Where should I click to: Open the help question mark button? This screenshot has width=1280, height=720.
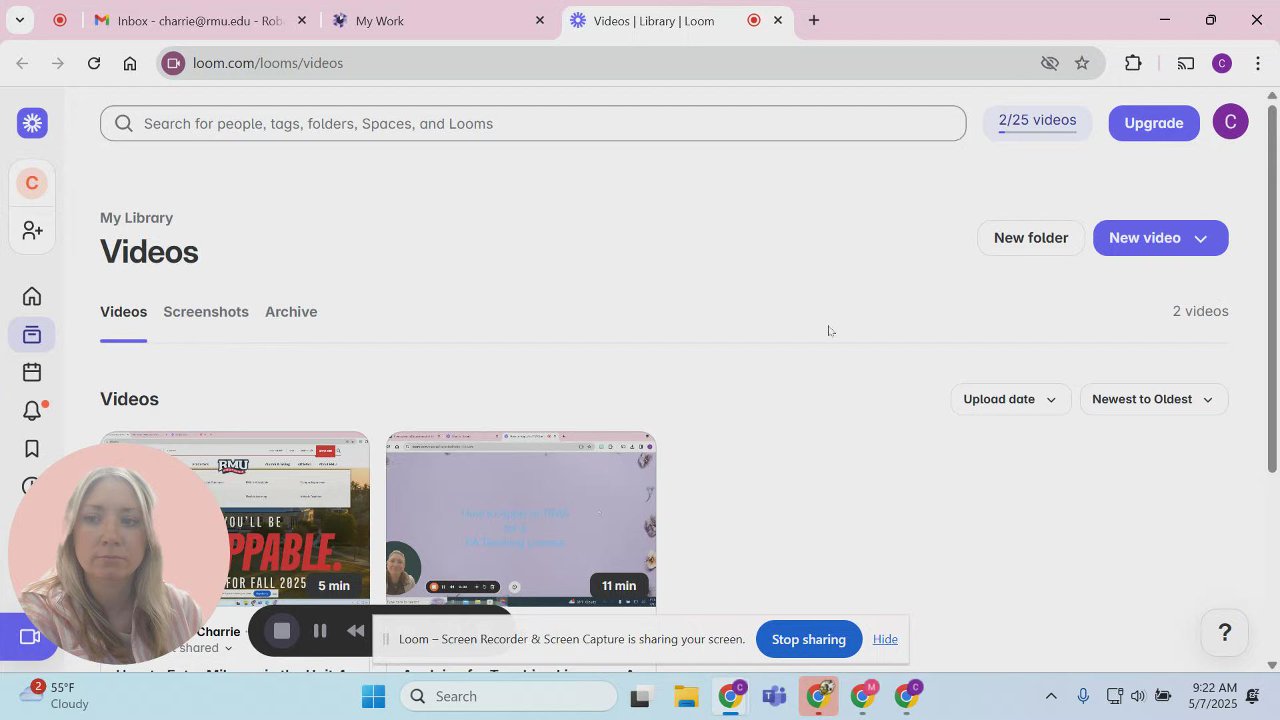[x=1224, y=632]
